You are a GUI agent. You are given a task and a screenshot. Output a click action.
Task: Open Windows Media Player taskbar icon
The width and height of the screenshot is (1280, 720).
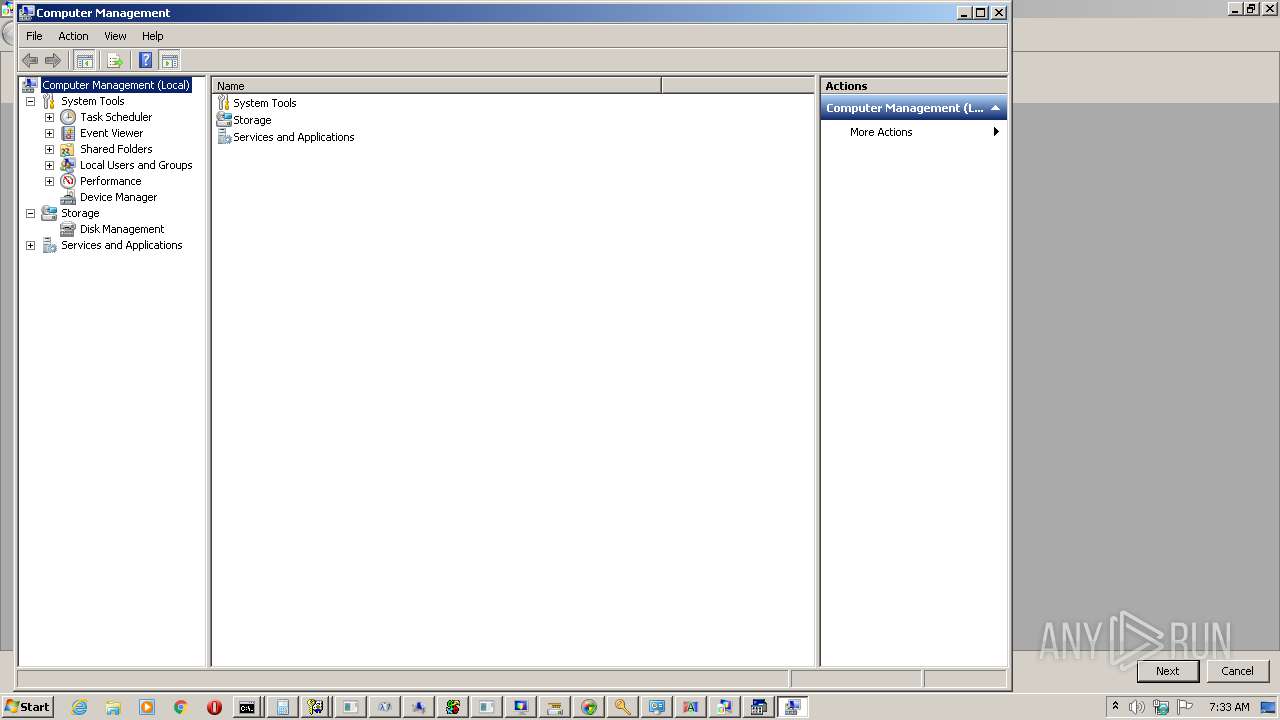click(147, 707)
